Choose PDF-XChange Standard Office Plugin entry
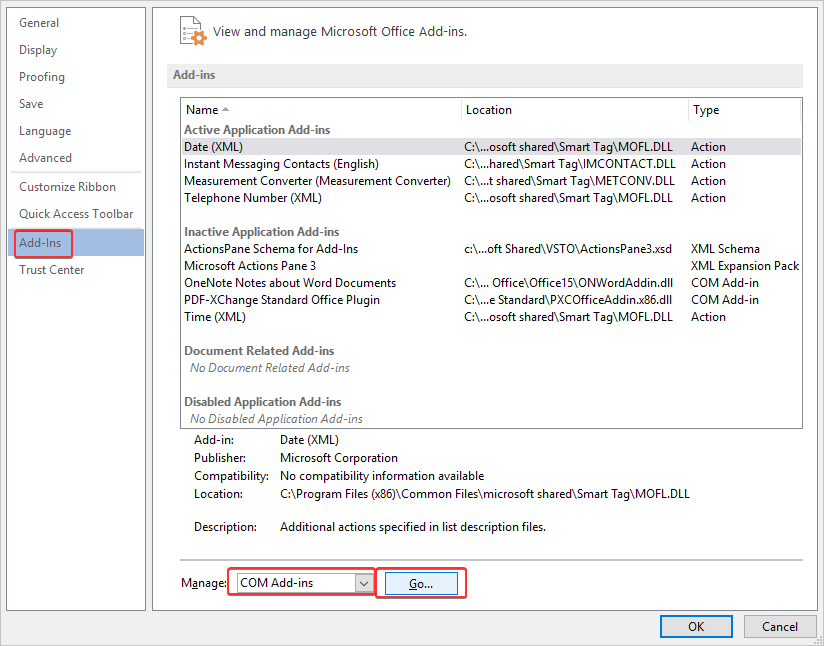 click(x=282, y=300)
